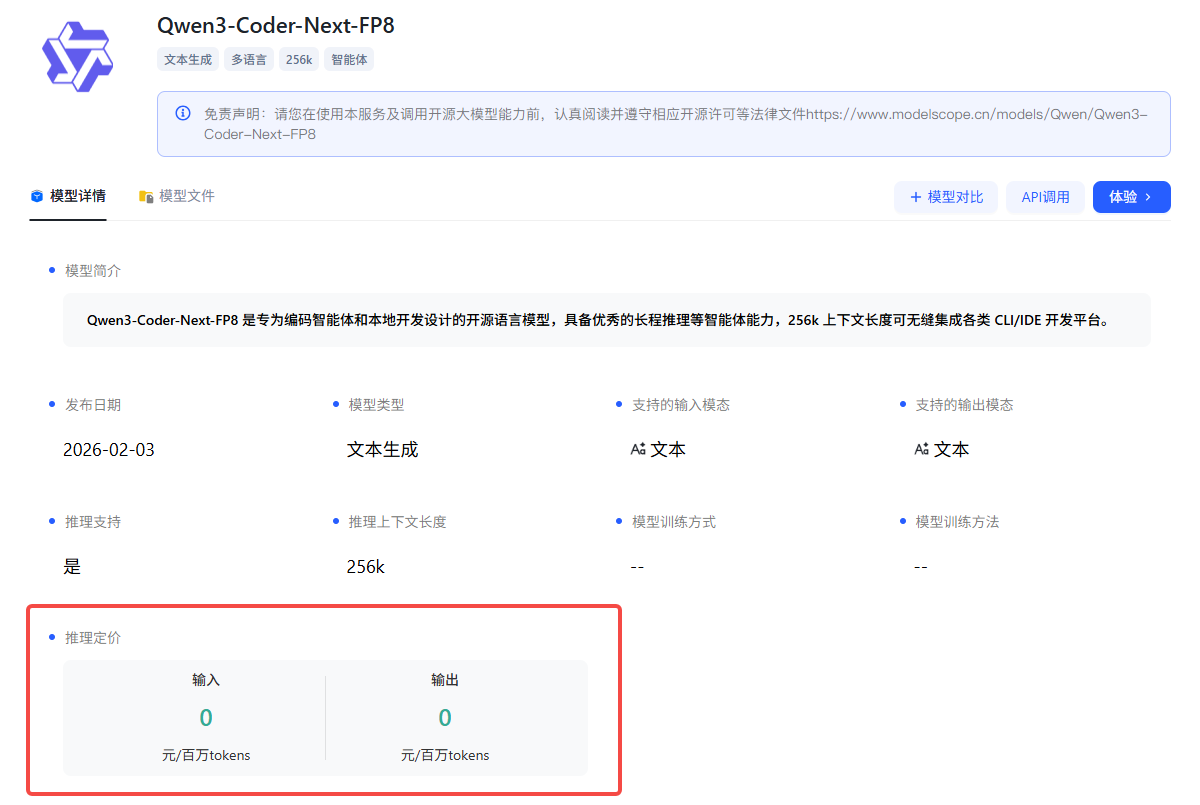This screenshot has height=805, width=1200.
Task: Click the Qwen model logo icon
Action: (x=77, y=57)
